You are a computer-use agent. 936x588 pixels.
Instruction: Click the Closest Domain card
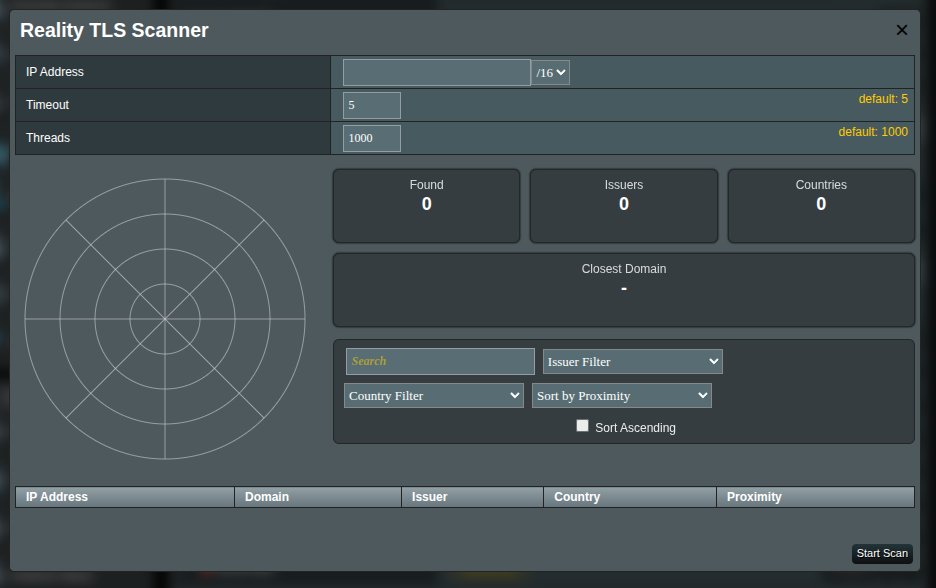[624, 290]
